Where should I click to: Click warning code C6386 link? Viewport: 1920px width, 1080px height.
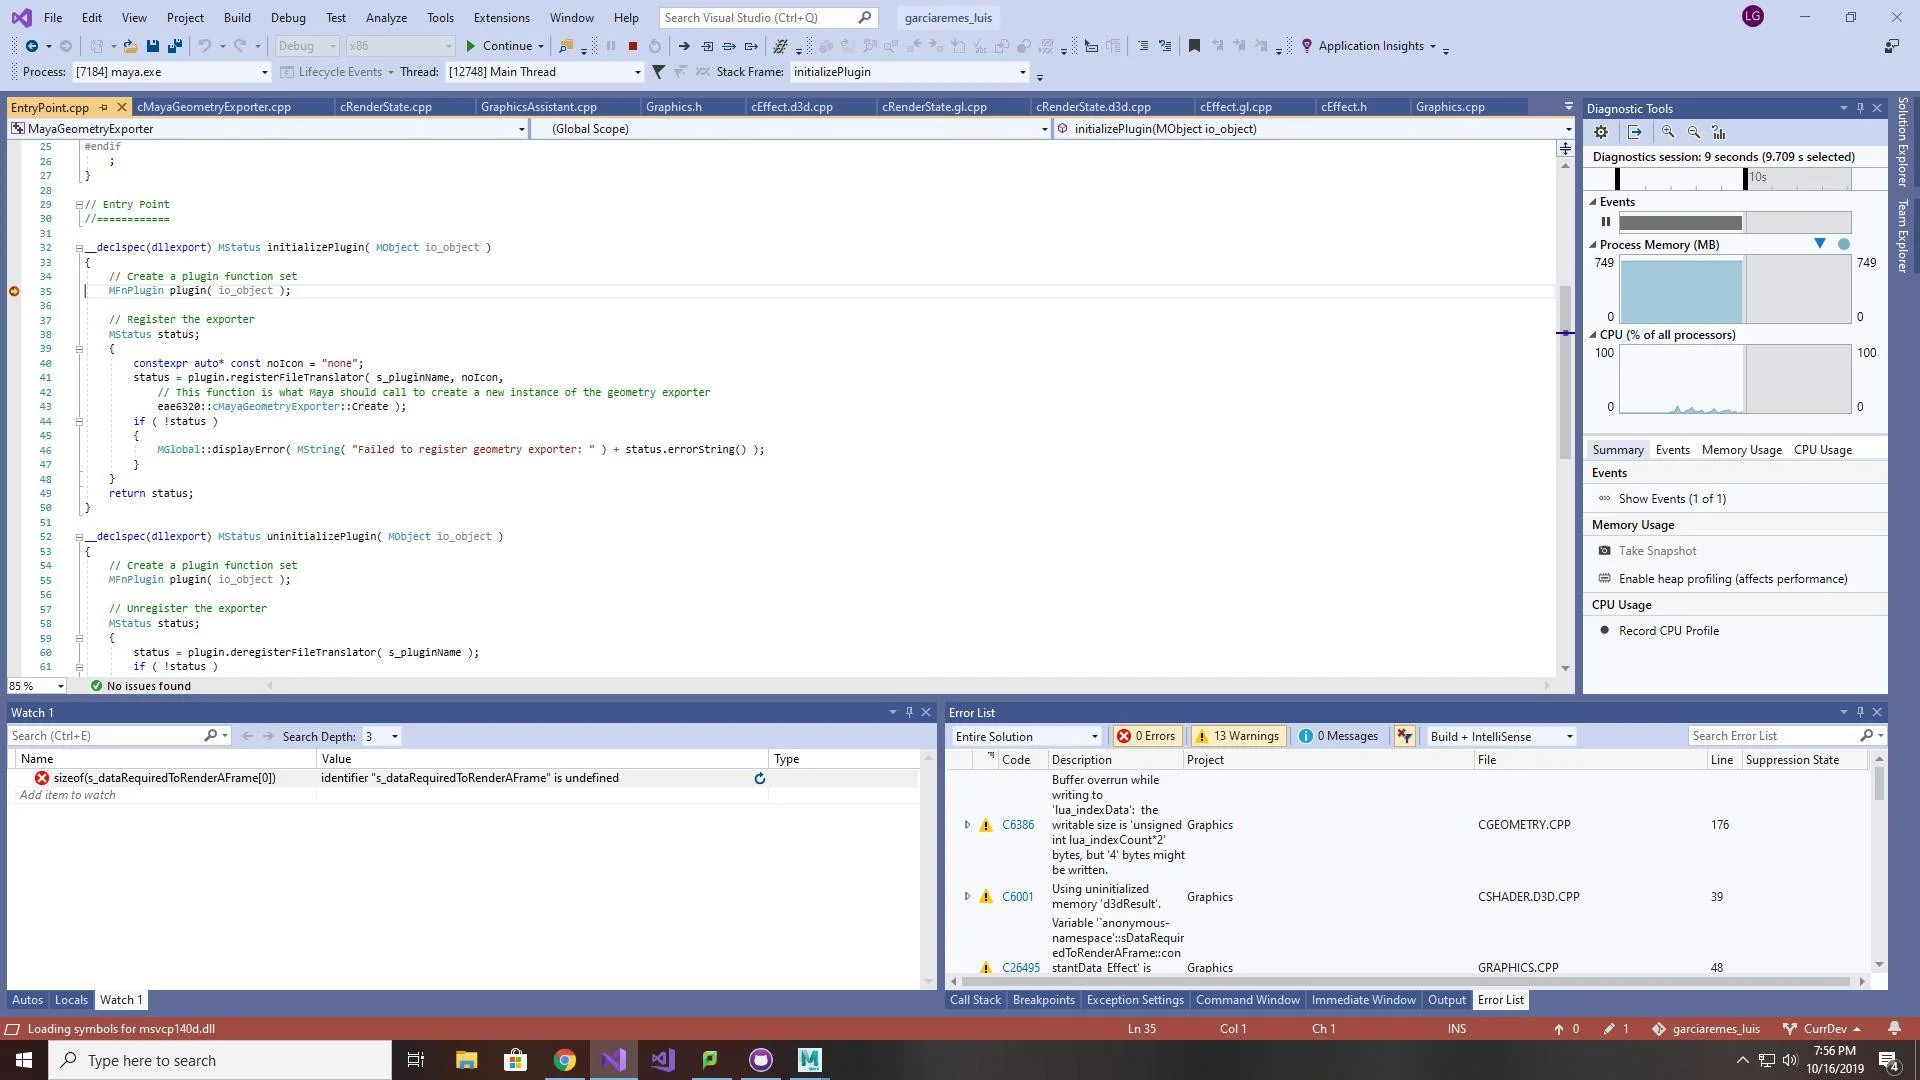1018,826
